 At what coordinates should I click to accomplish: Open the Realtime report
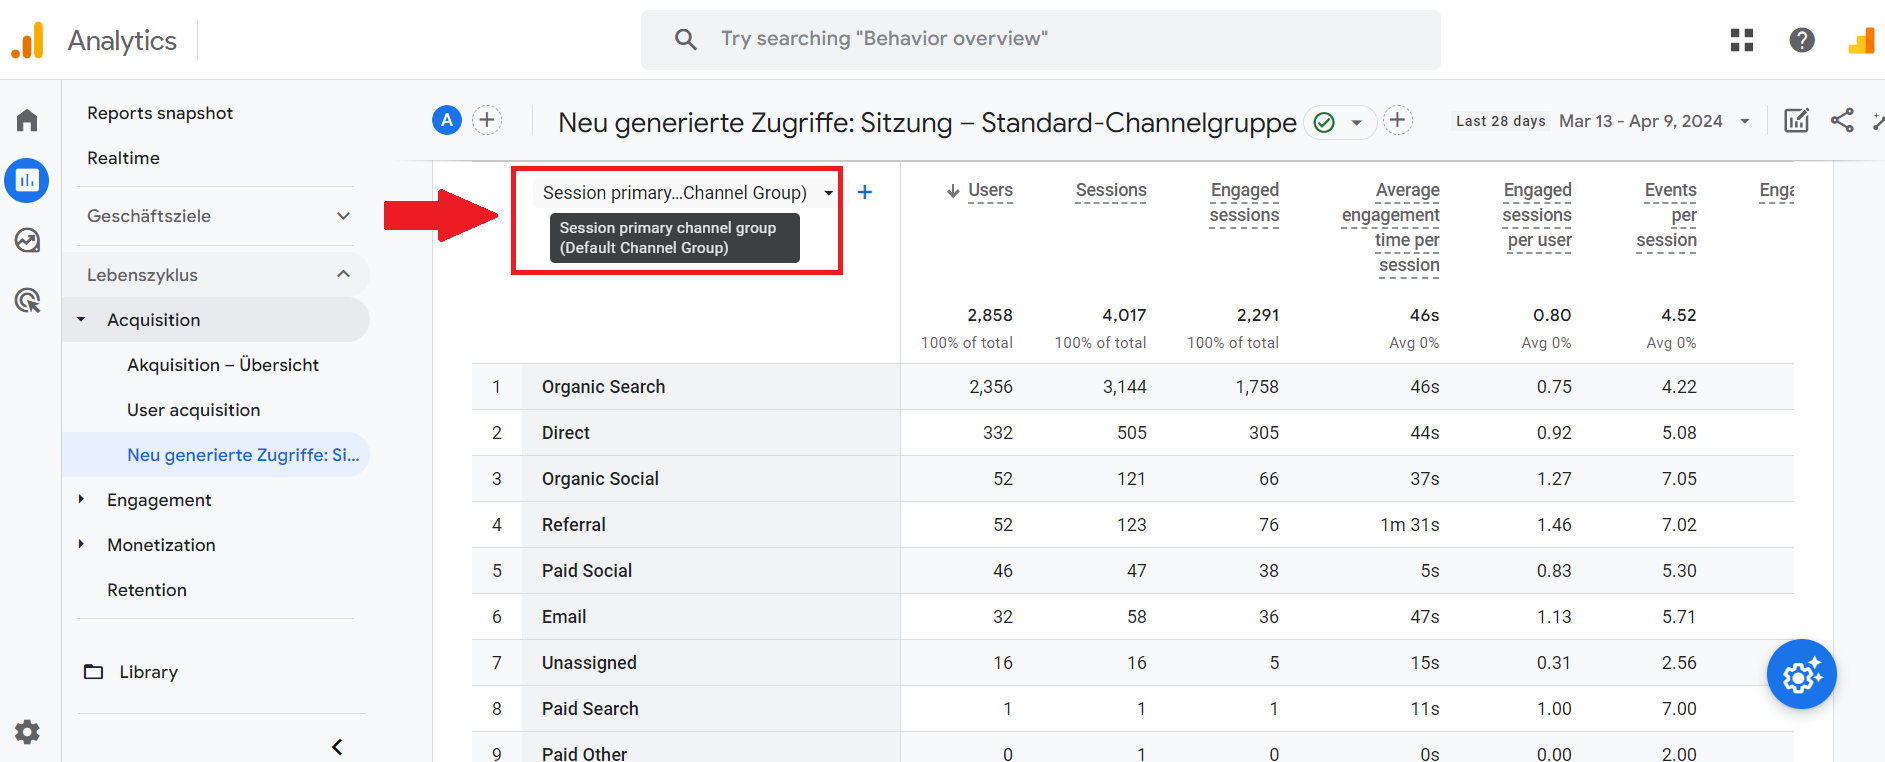pos(123,158)
